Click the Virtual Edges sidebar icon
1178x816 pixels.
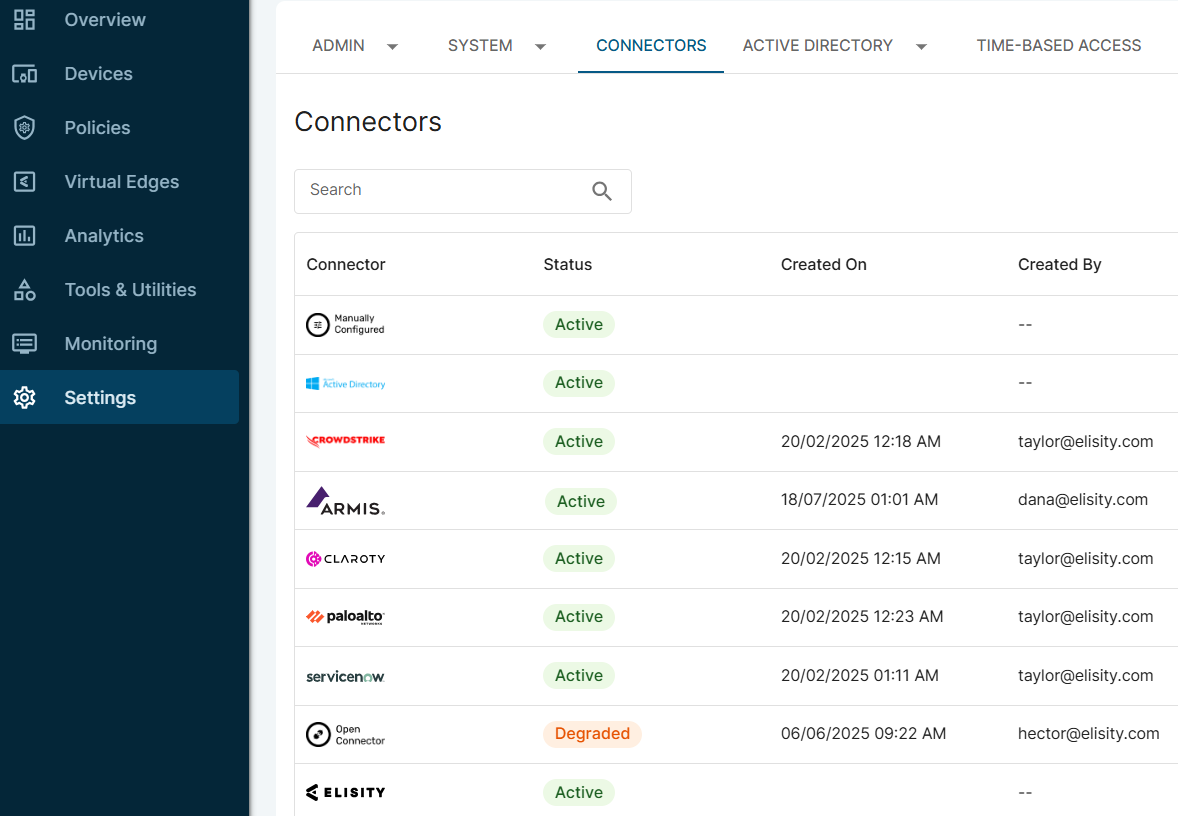pyautogui.click(x=24, y=181)
